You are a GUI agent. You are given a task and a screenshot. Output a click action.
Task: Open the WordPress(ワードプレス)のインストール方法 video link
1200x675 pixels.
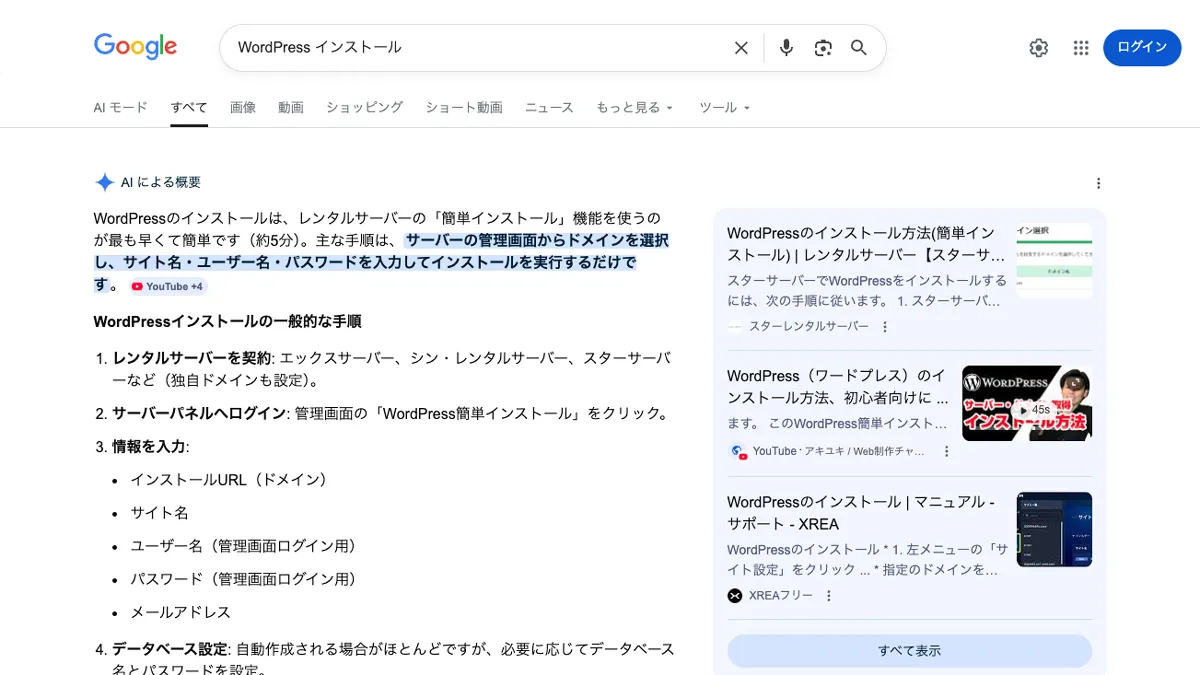838,387
